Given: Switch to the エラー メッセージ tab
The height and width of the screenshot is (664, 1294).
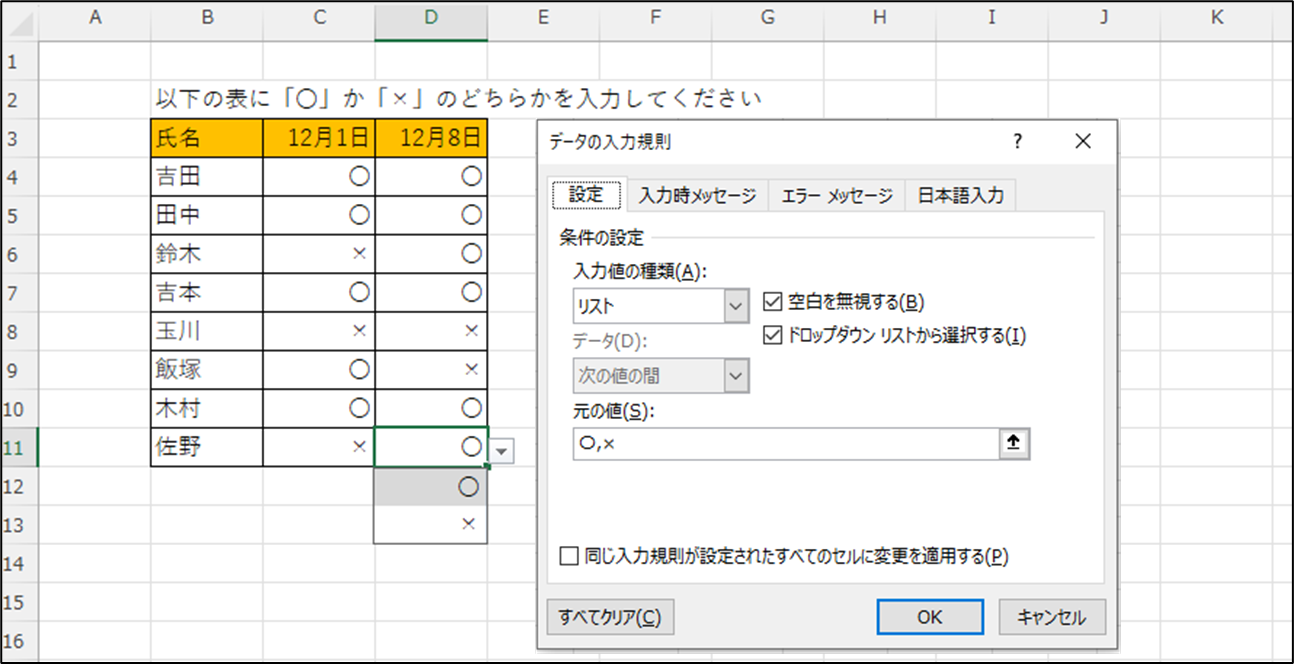Looking at the screenshot, I should click(x=837, y=196).
